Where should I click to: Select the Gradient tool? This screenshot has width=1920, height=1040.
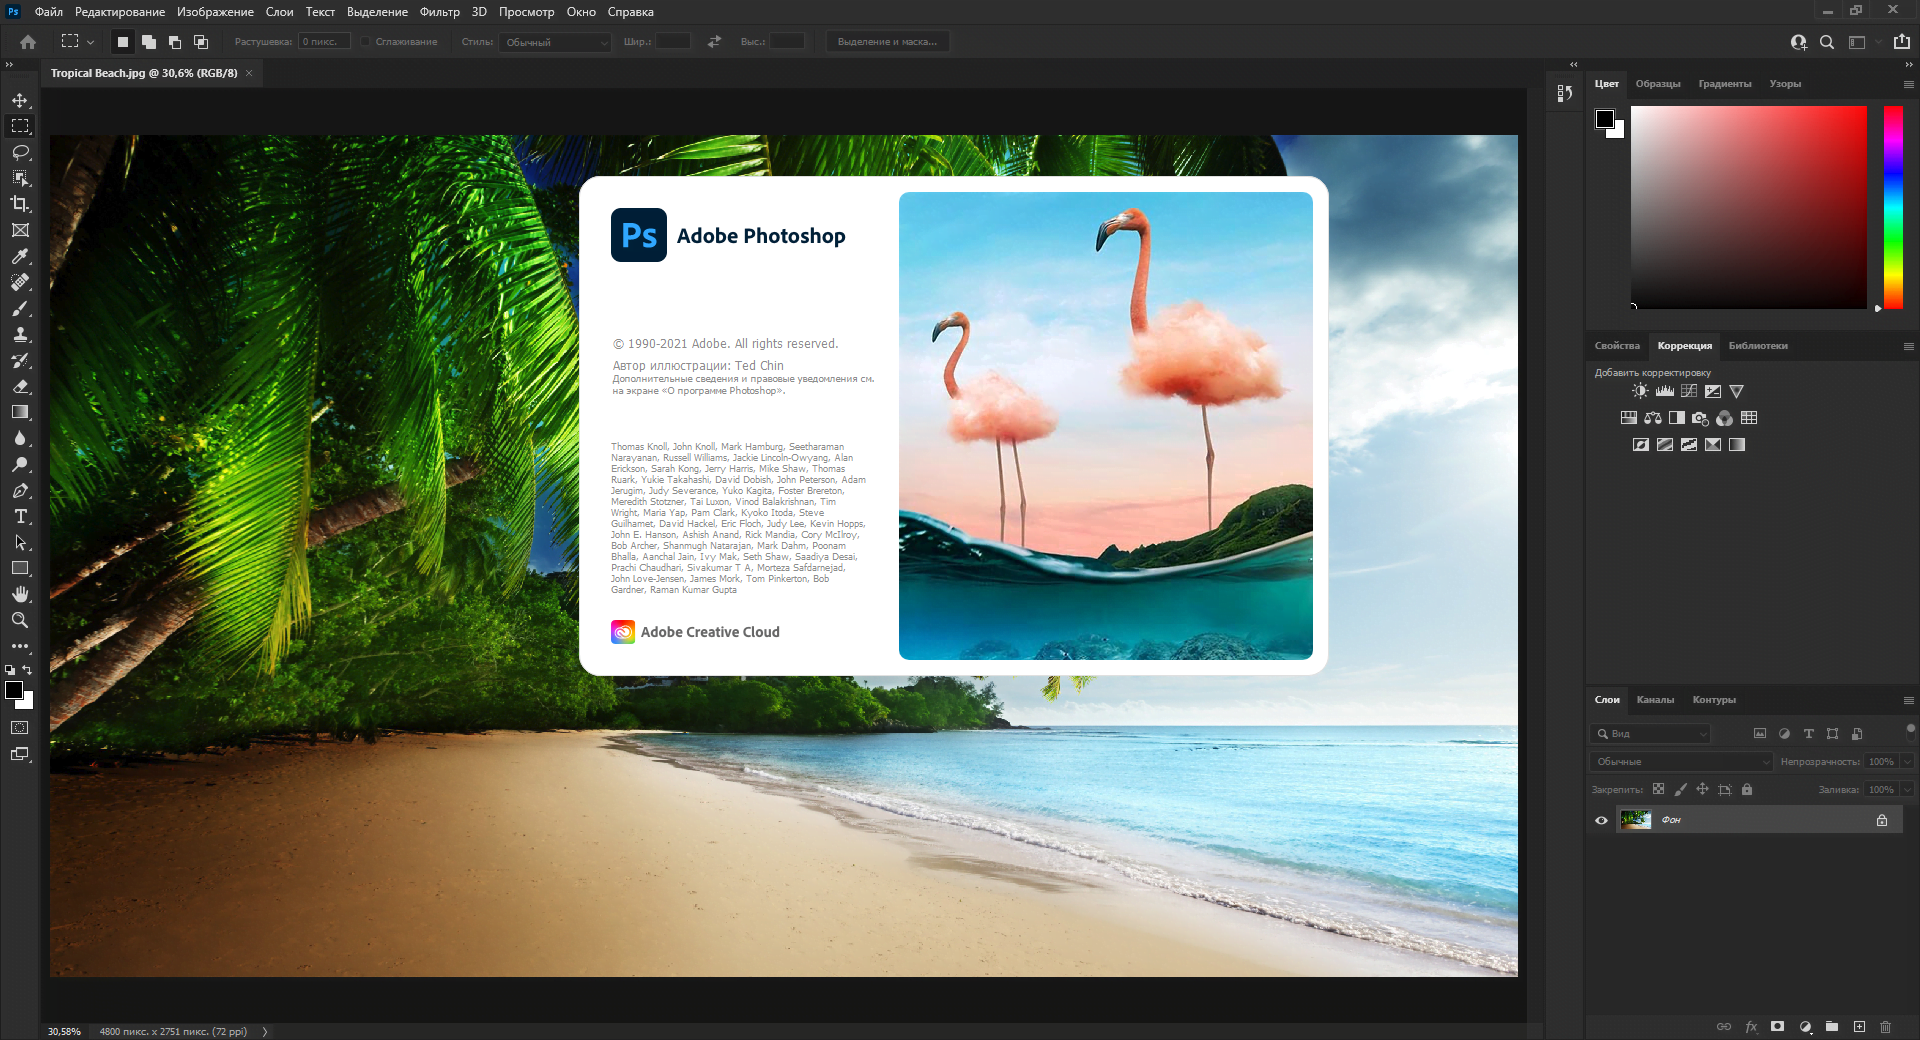[x=20, y=412]
